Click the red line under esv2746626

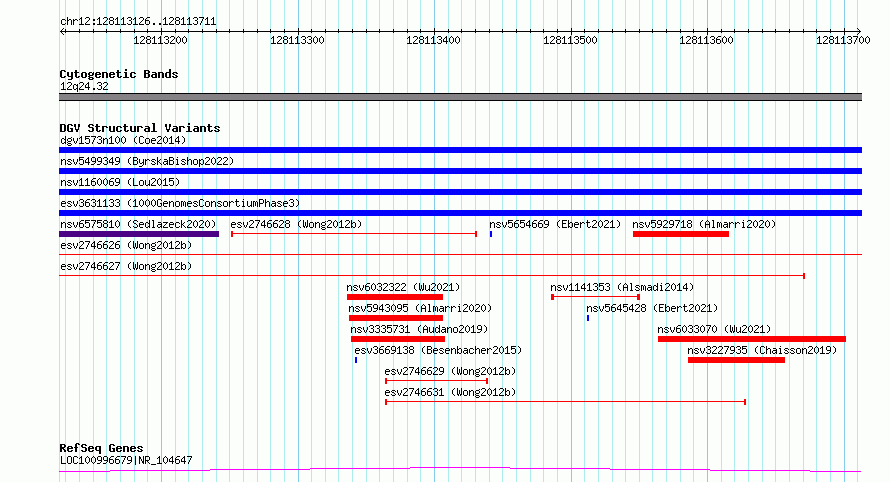[x=460, y=254]
